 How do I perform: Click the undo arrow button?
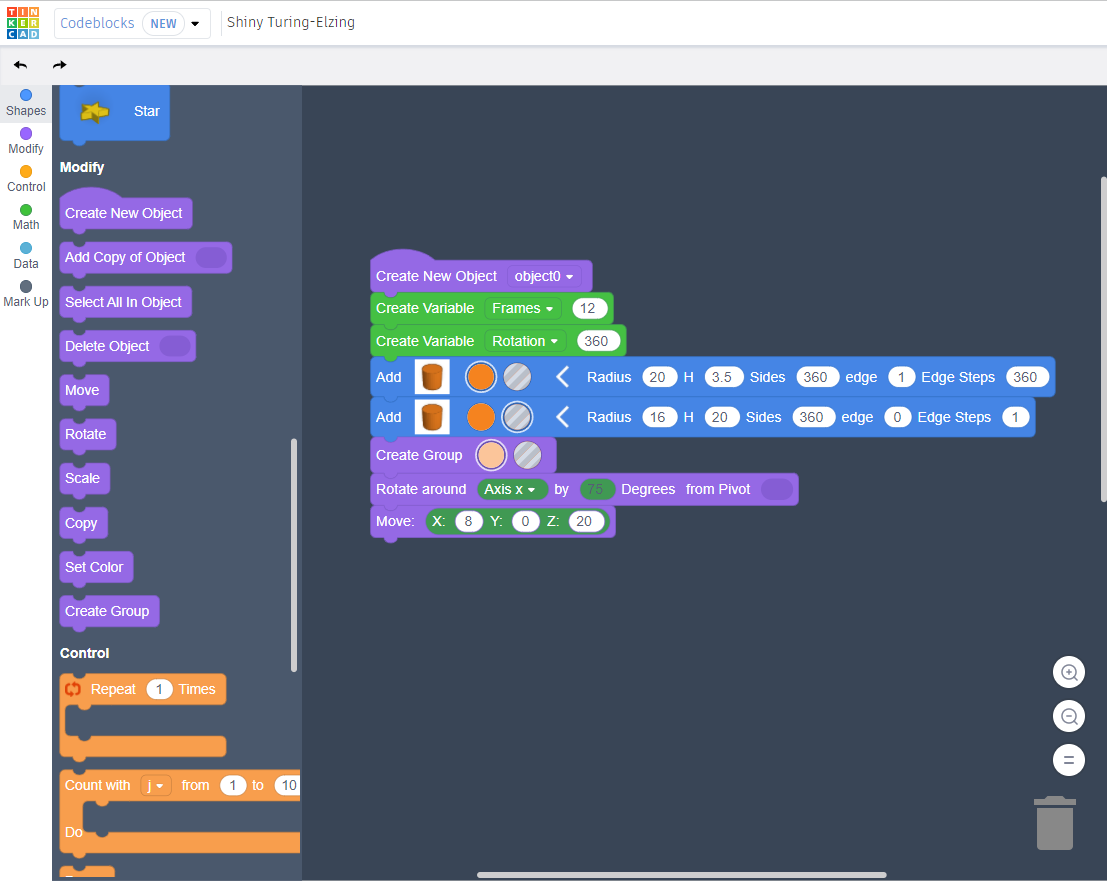[20, 63]
